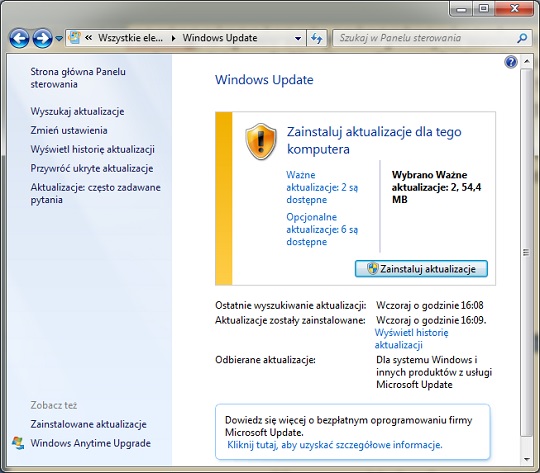The image size is (540, 473).
Task: Open 'Opcjonalne aktualizacje: 6 są dostępne' link
Action: [x=322, y=229]
